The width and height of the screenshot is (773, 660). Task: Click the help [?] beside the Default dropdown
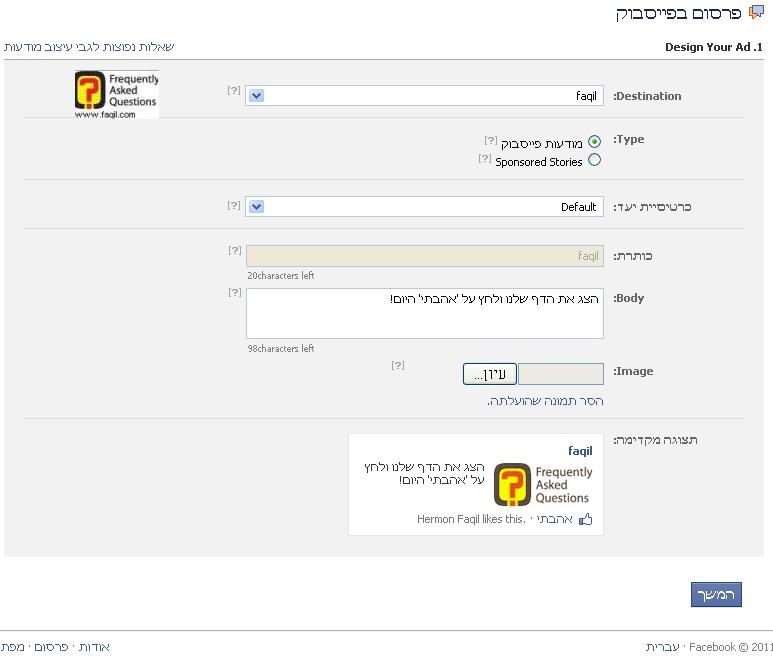point(234,205)
